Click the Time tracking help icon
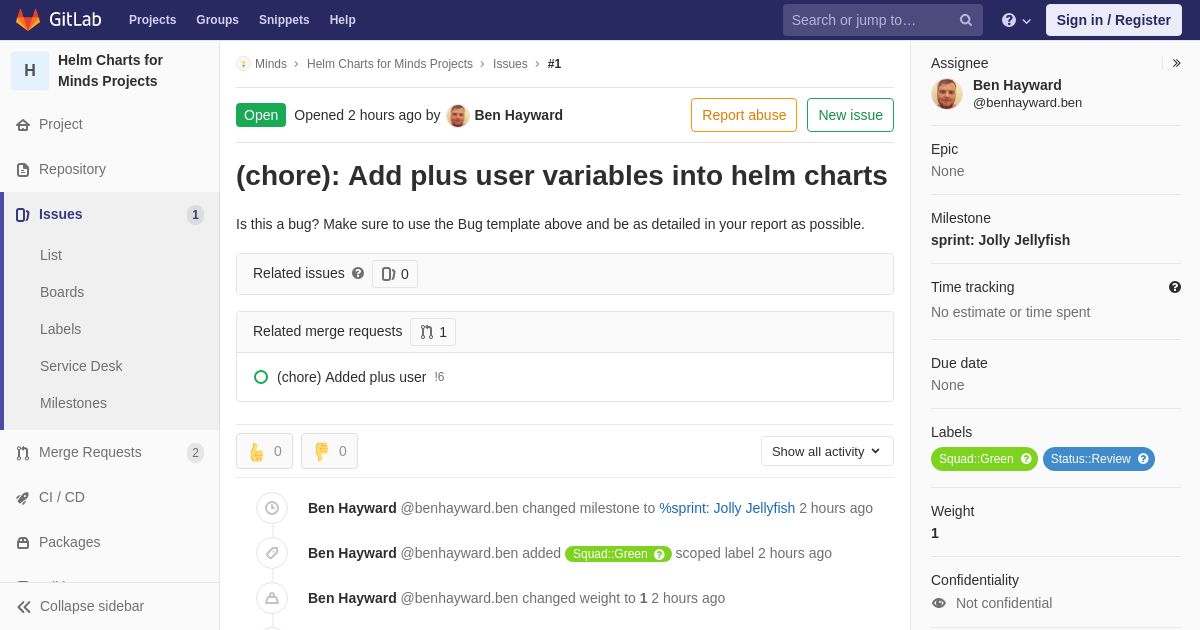This screenshot has height=630, width=1200. click(1175, 287)
